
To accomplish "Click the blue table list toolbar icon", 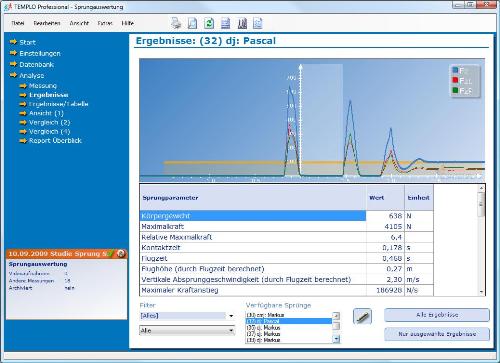I will [x=226, y=23].
